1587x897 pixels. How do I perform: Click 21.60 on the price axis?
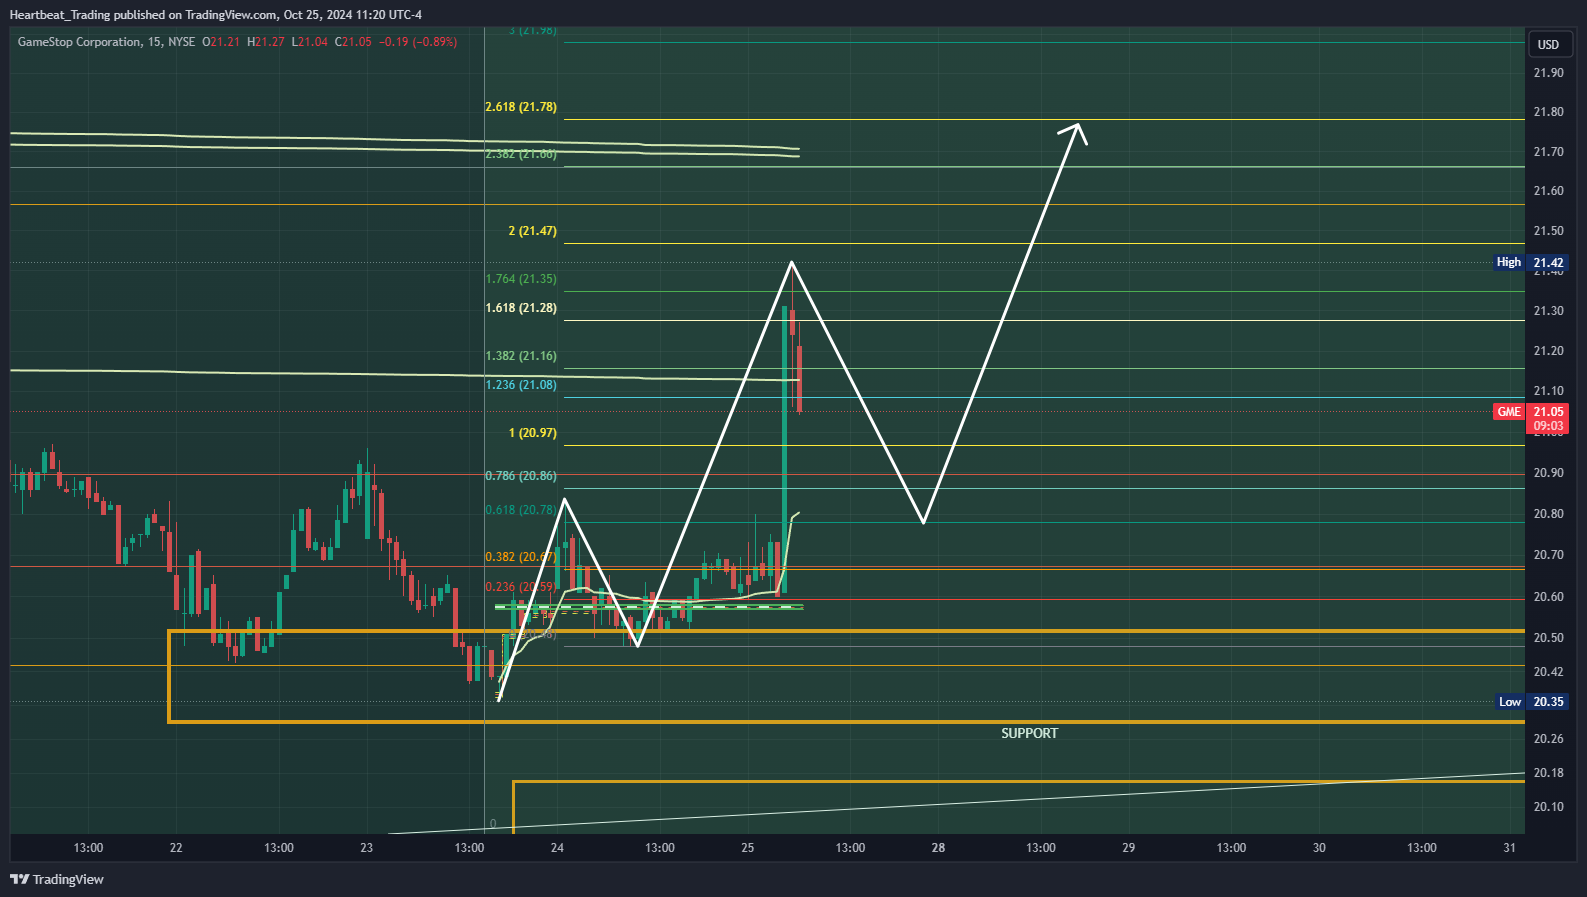click(x=1548, y=191)
